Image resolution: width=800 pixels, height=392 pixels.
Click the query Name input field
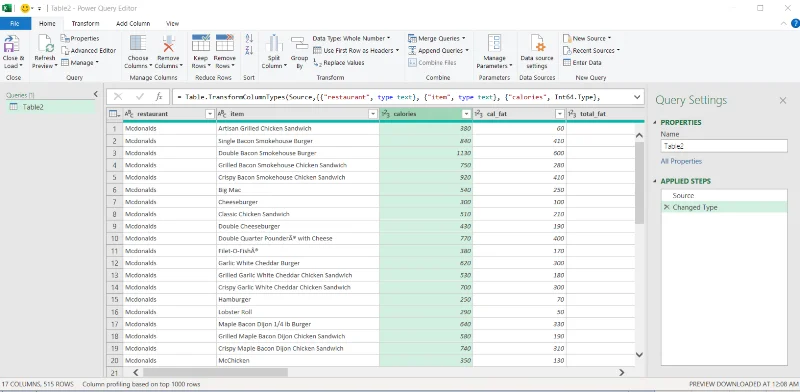click(x=724, y=146)
